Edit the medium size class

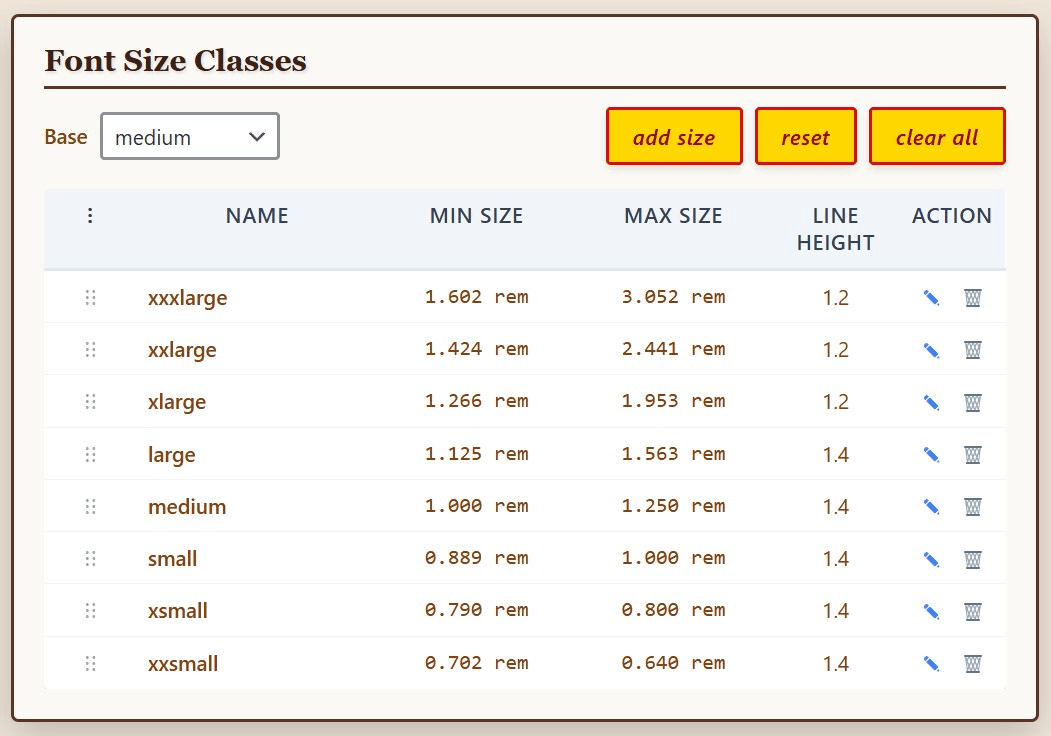(x=931, y=506)
